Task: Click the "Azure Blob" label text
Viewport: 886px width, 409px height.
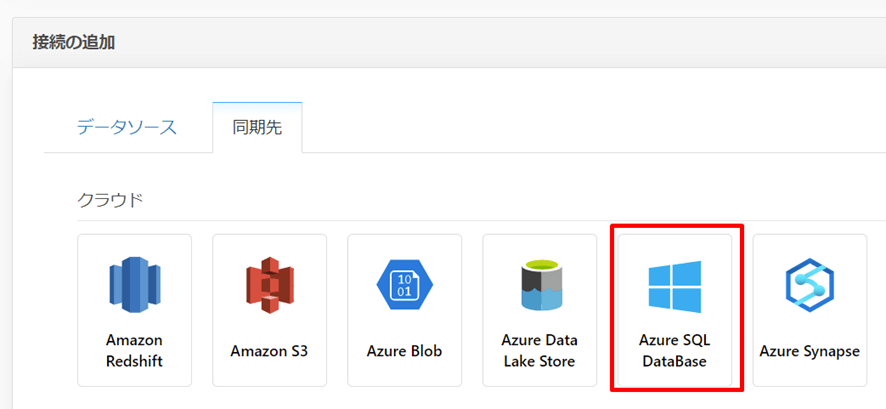Action: (405, 351)
